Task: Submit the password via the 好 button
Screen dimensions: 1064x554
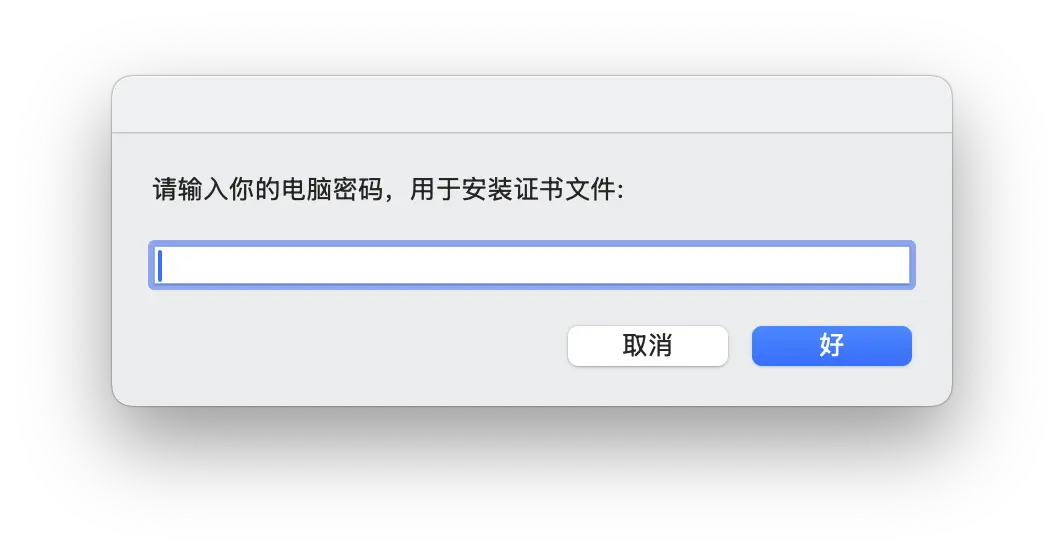Action: 831,346
